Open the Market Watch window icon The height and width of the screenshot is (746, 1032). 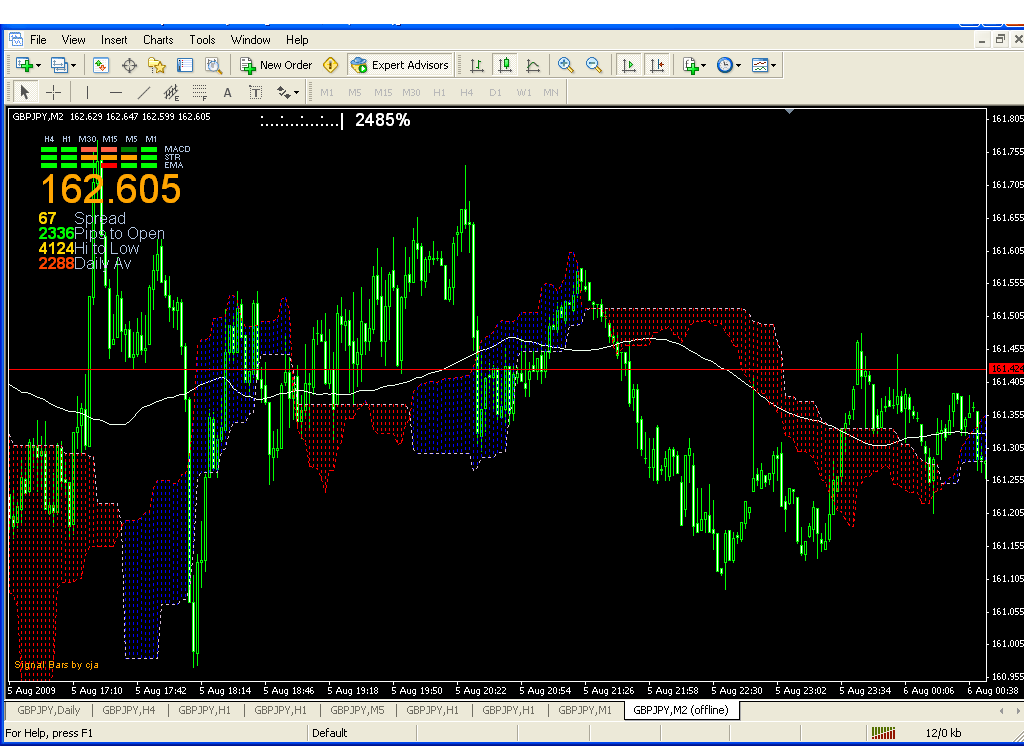(100, 65)
